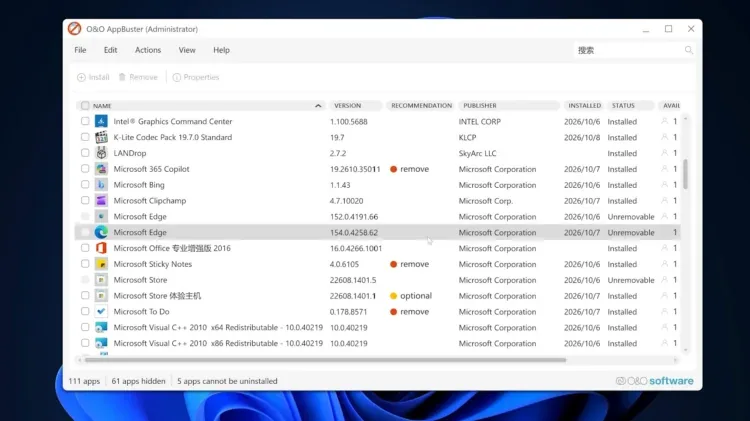Click the Visual C++ 2010 x64 icon
750x421 pixels.
tap(101, 327)
